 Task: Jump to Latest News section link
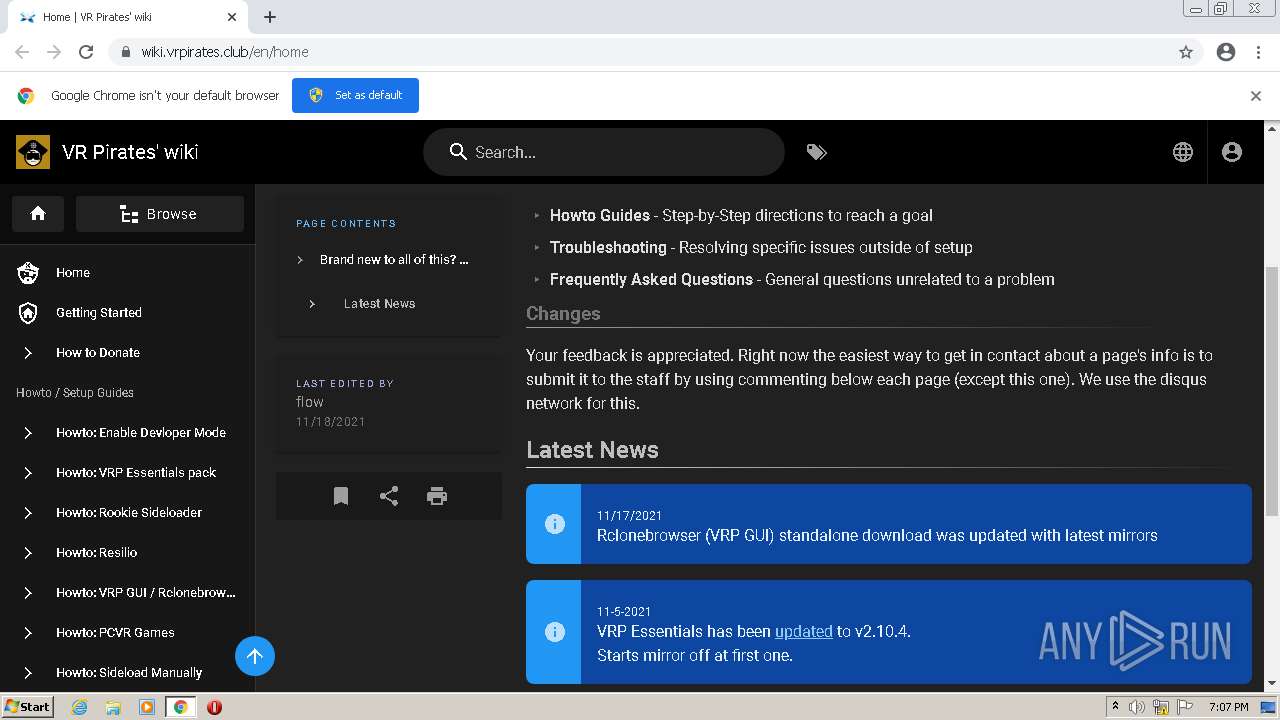(379, 304)
